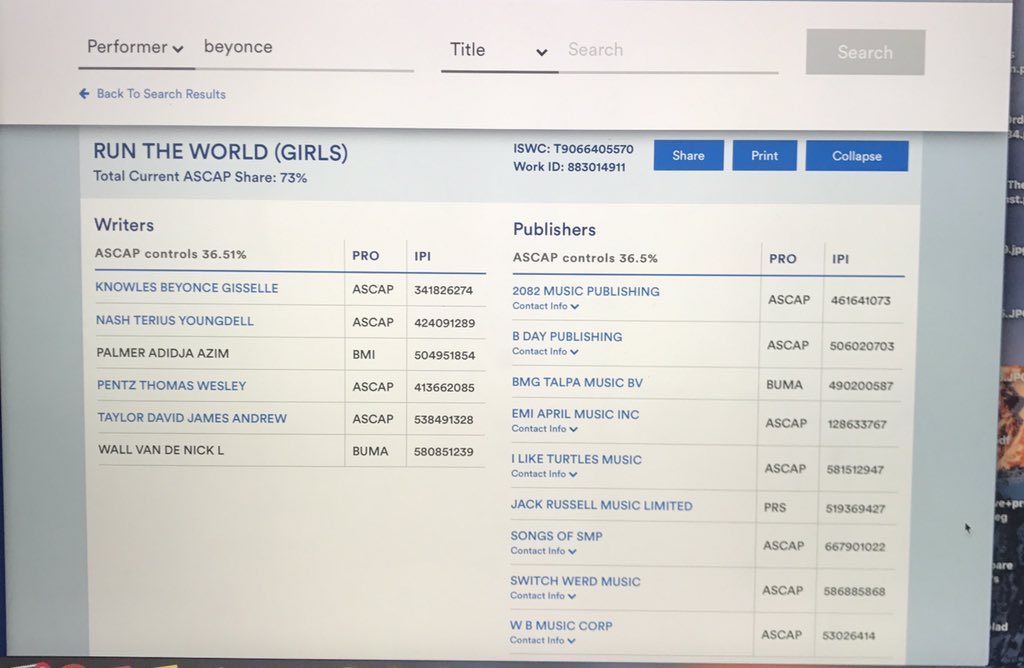
Task: Click the BUMA entry for Wall Van De Nick
Action: click(370, 451)
